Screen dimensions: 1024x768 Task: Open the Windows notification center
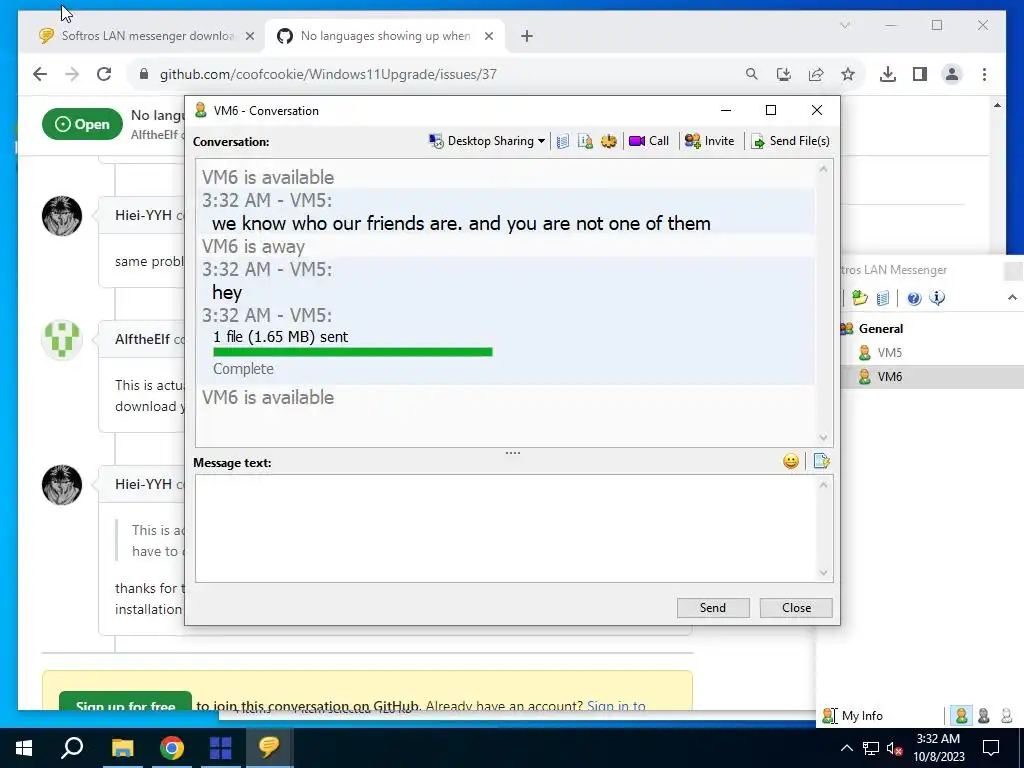click(x=991, y=748)
